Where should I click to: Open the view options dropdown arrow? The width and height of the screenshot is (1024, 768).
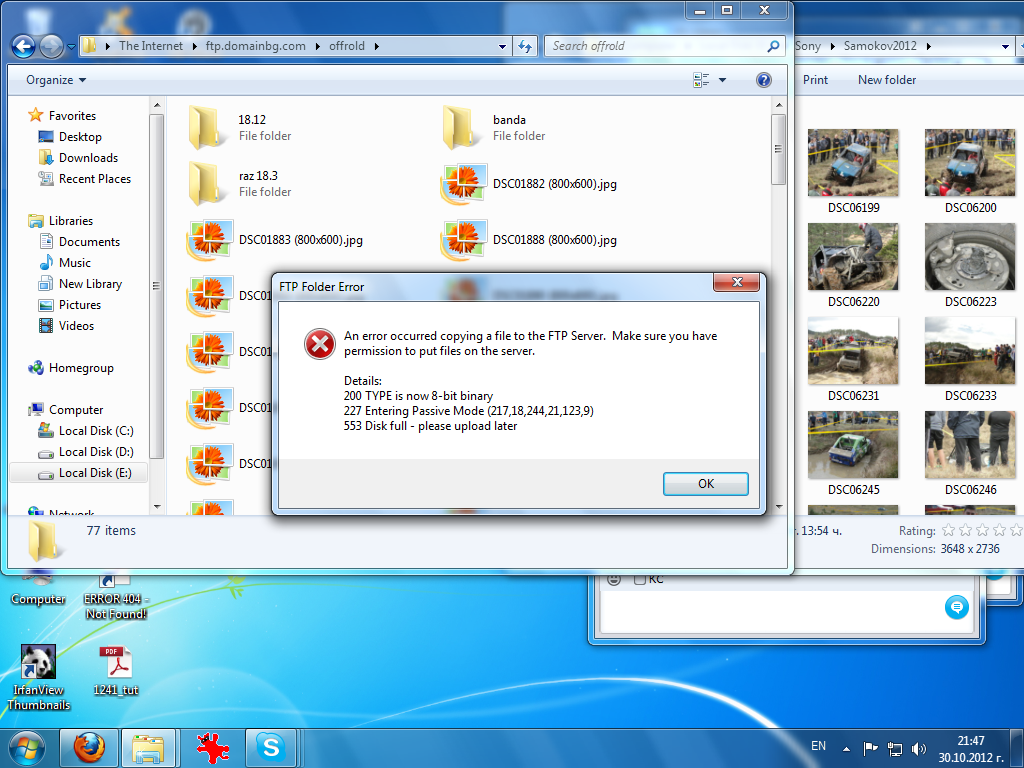click(722, 80)
